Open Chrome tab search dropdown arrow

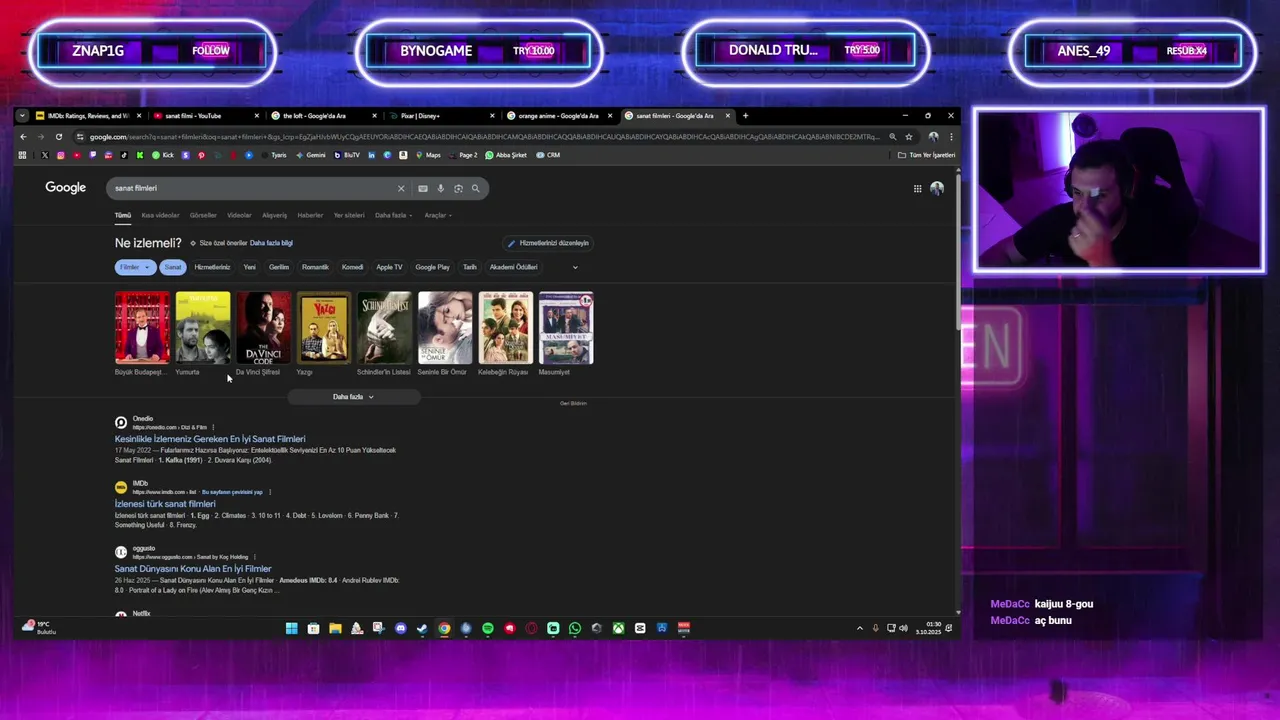(x=22, y=116)
